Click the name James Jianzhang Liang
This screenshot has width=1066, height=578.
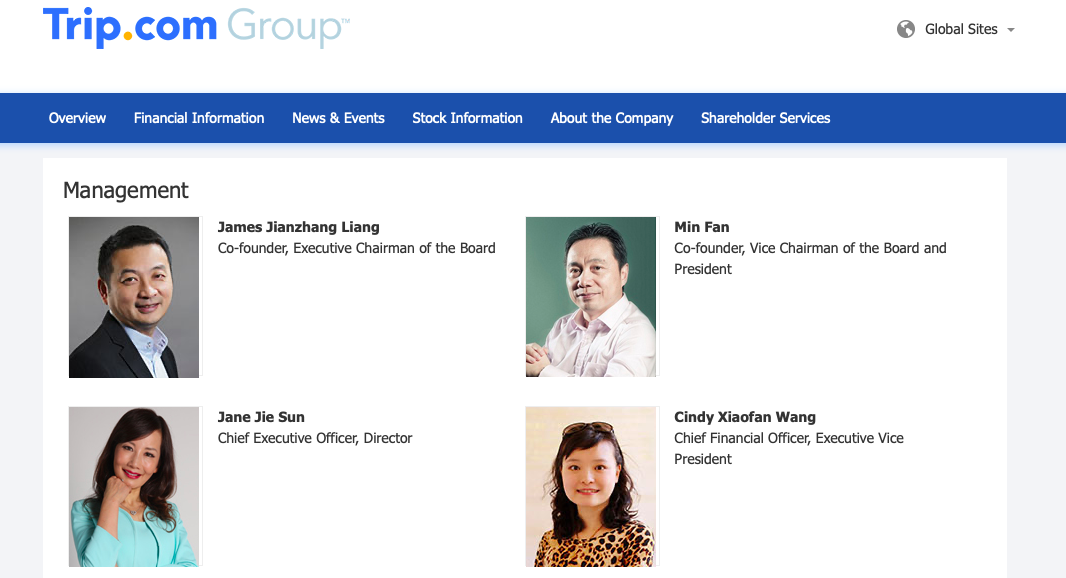click(x=298, y=227)
